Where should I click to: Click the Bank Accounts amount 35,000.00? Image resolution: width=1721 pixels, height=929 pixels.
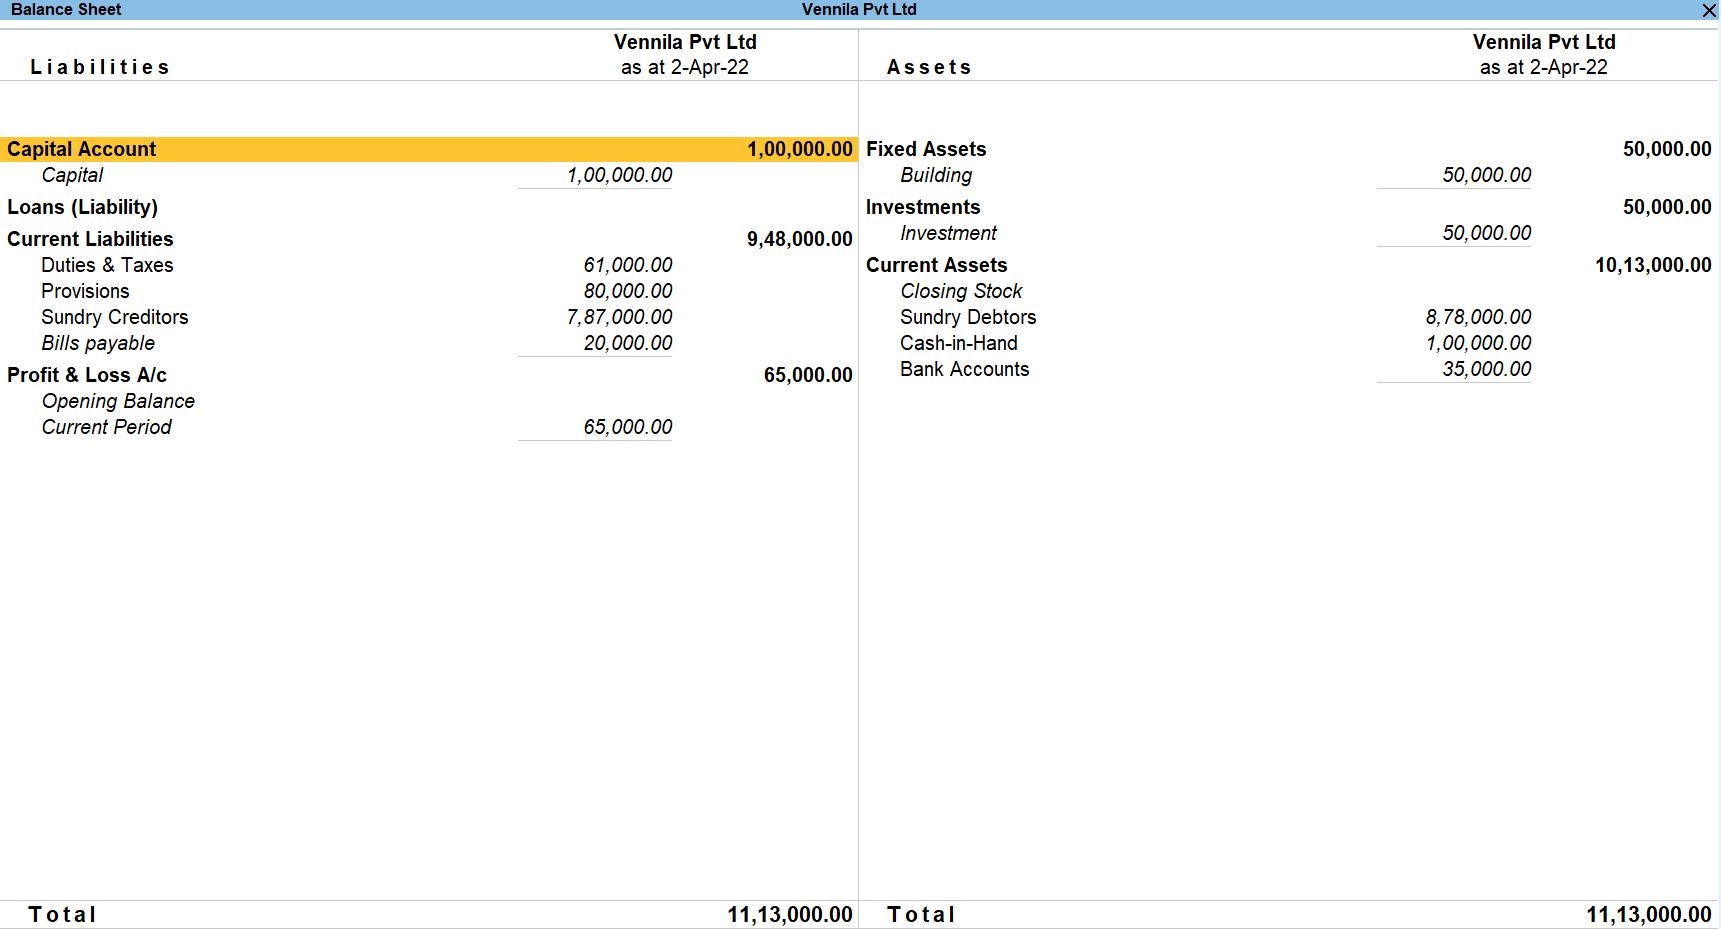pyautogui.click(x=1486, y=369)
